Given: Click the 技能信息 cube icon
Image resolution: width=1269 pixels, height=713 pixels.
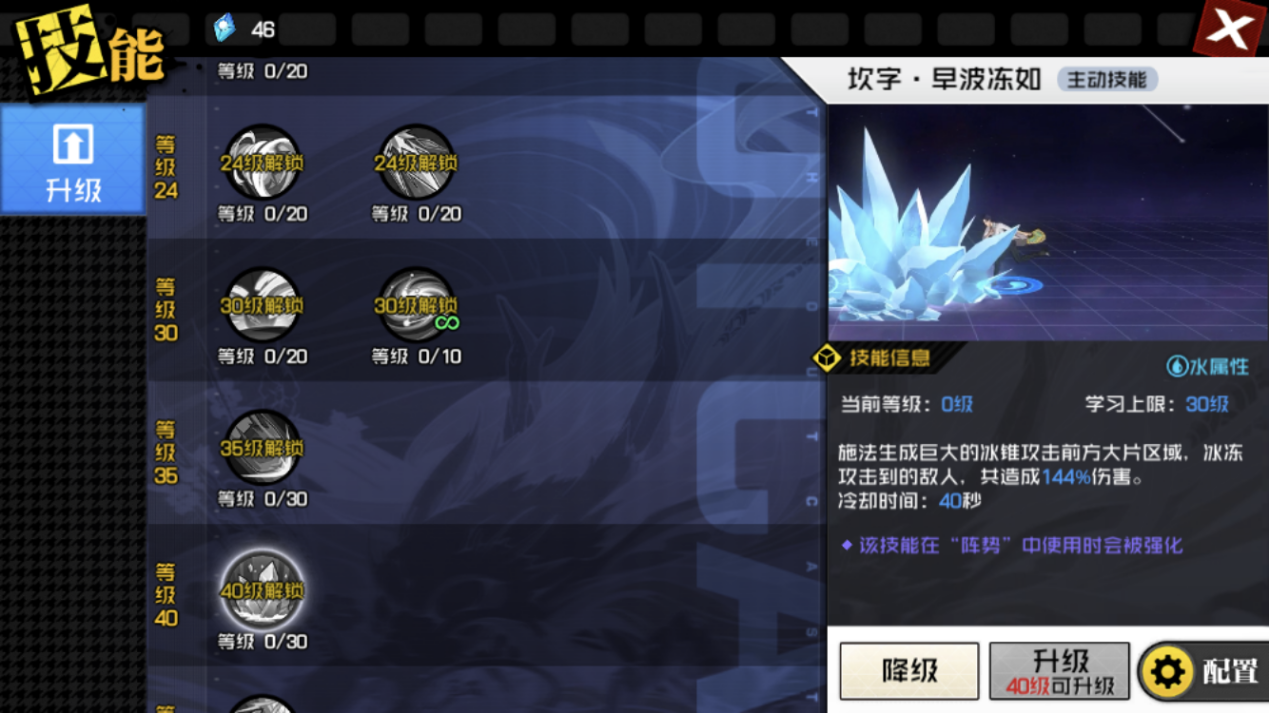Looking at the screenshot, I should tap(827, 358).
